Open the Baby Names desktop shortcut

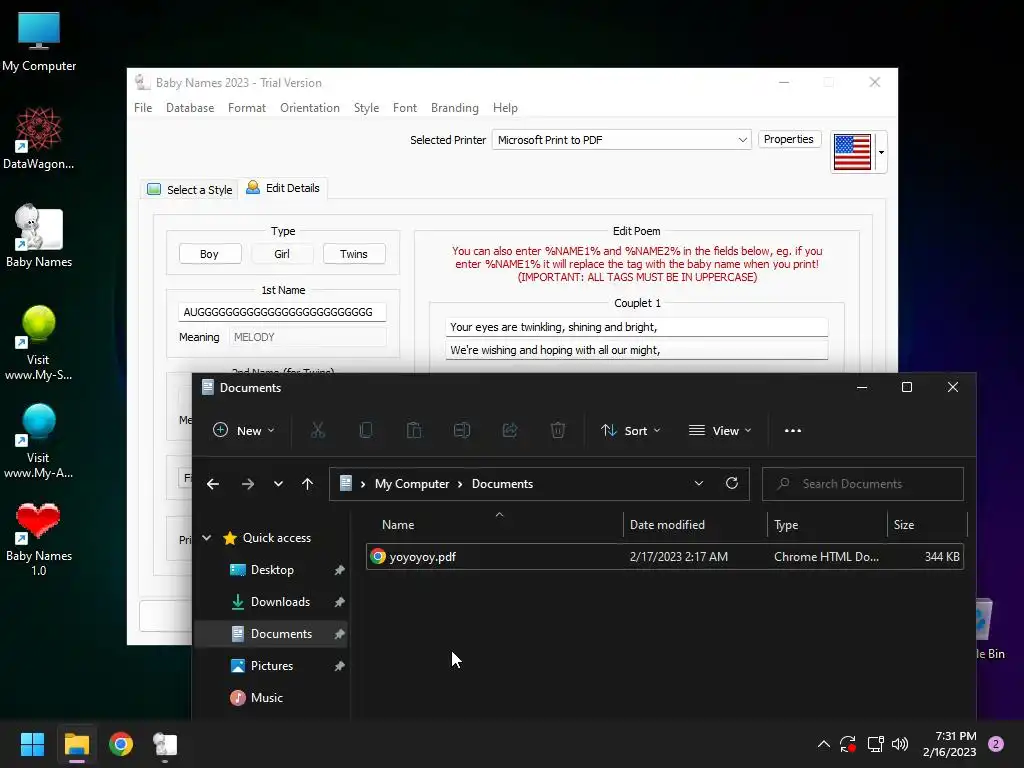tap(39, 236)
